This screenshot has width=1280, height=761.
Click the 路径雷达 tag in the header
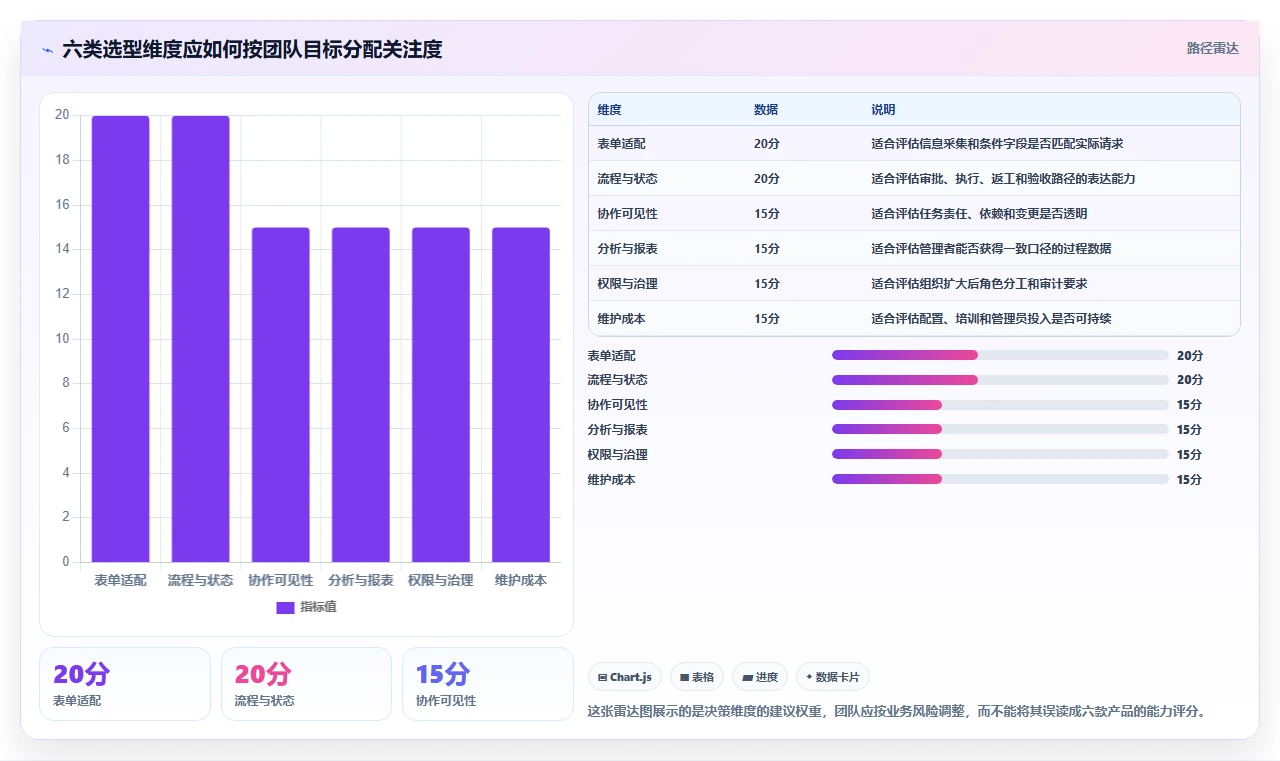point(1212,48)
